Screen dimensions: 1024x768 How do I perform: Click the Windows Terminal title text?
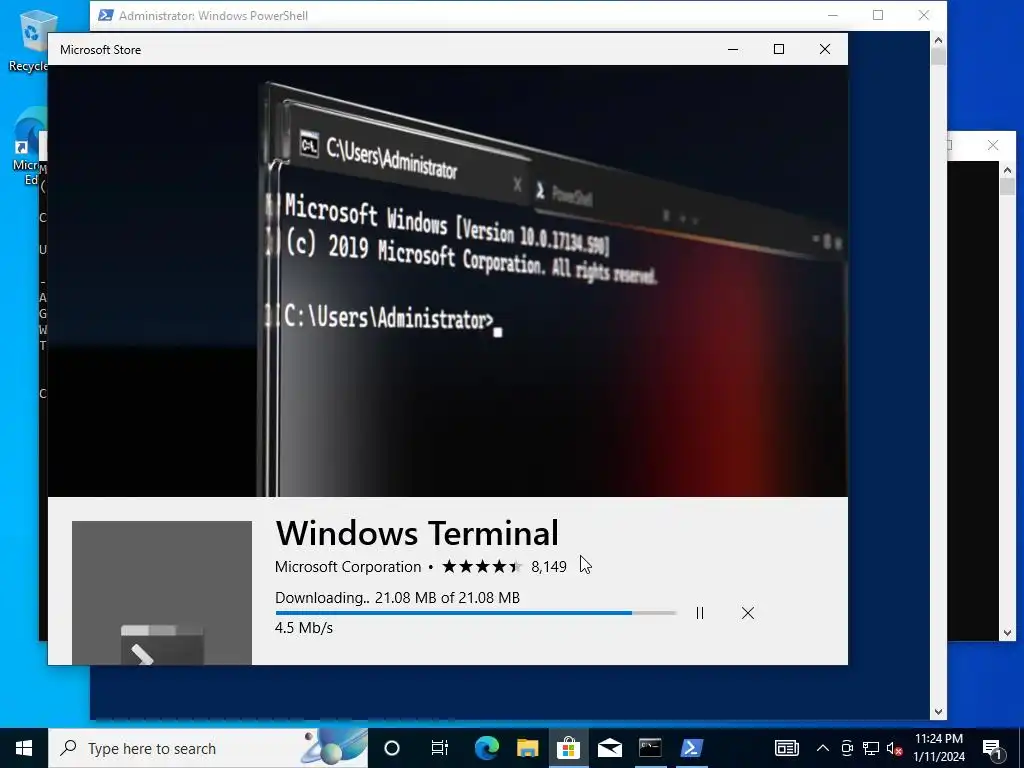coord(417,533)
